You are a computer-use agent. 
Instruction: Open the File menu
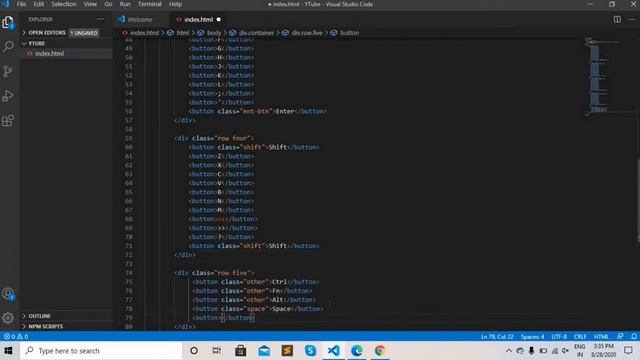21,4
